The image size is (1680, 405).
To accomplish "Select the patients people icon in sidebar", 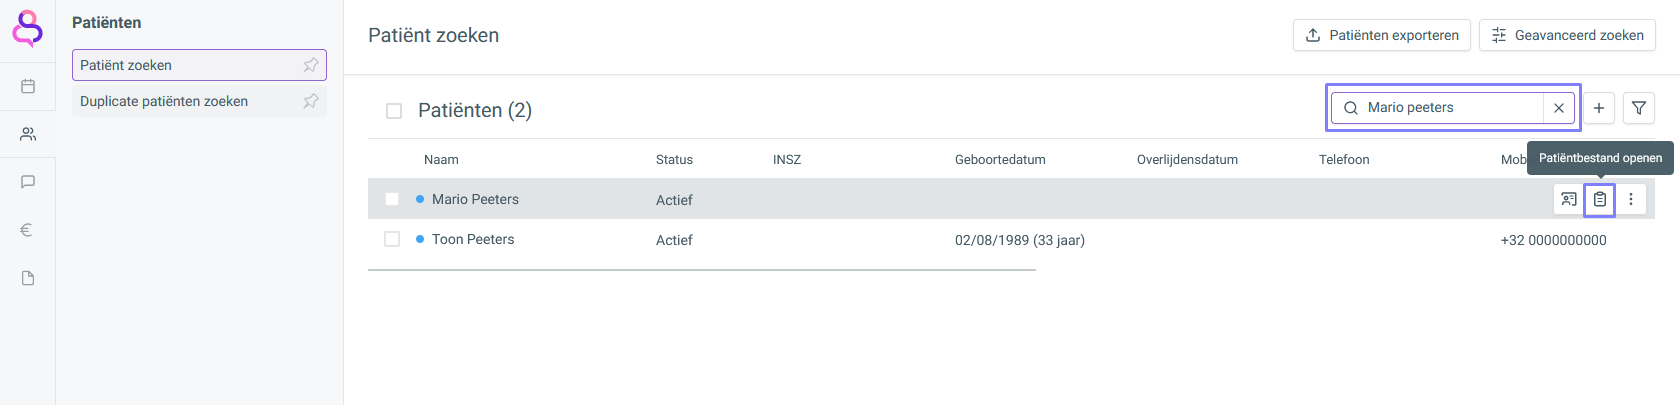I will click(x=28, y=134).
